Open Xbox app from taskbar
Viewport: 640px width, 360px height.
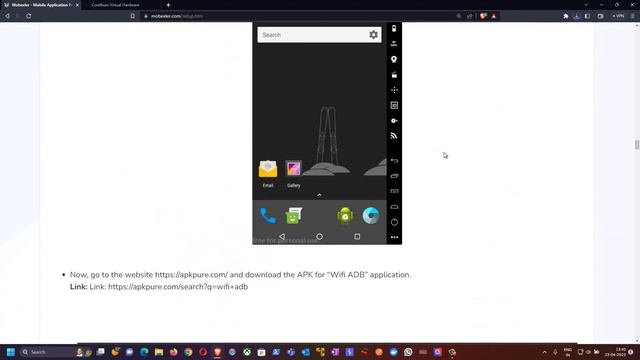[247, 352]
